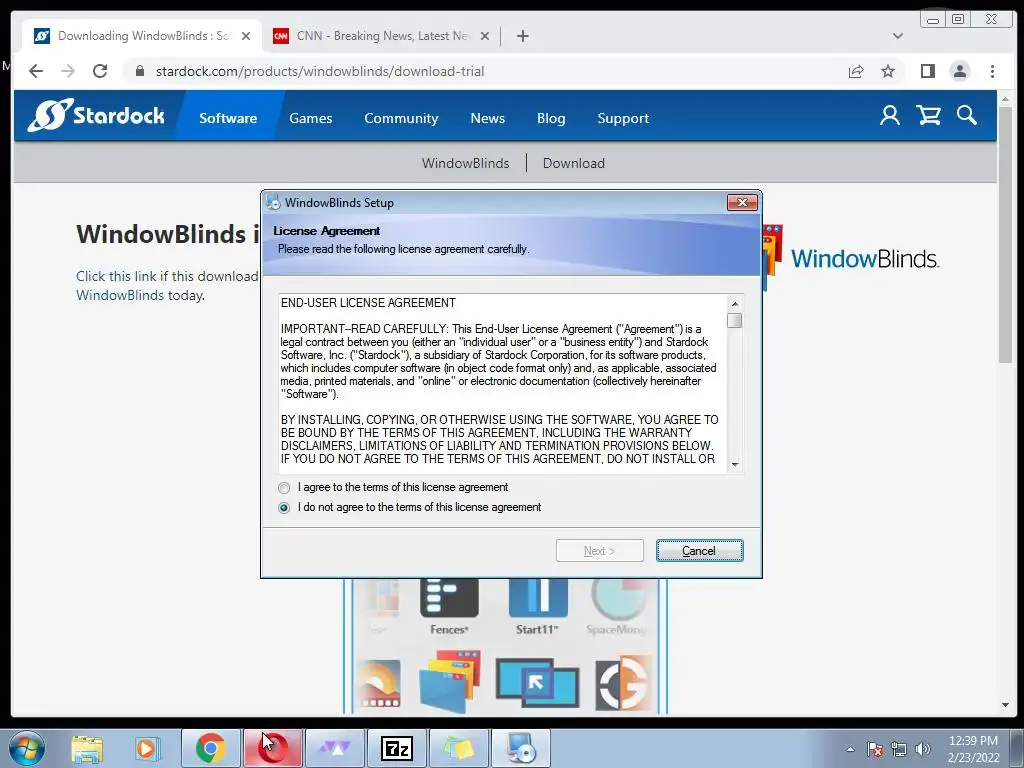The height and width of the screenshot is (768, 1024).
Task: Close the CNN Breaking News tab
Action: [x=485, y=36]
